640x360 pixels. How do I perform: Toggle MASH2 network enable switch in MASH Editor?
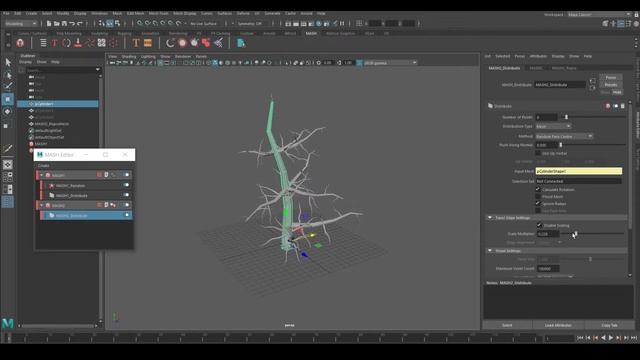(x=127, y=205)
